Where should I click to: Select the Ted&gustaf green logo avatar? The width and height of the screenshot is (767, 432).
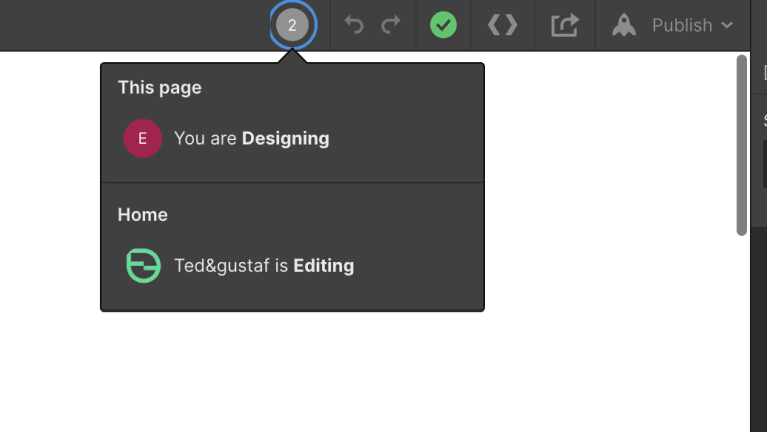click(143, 266)
